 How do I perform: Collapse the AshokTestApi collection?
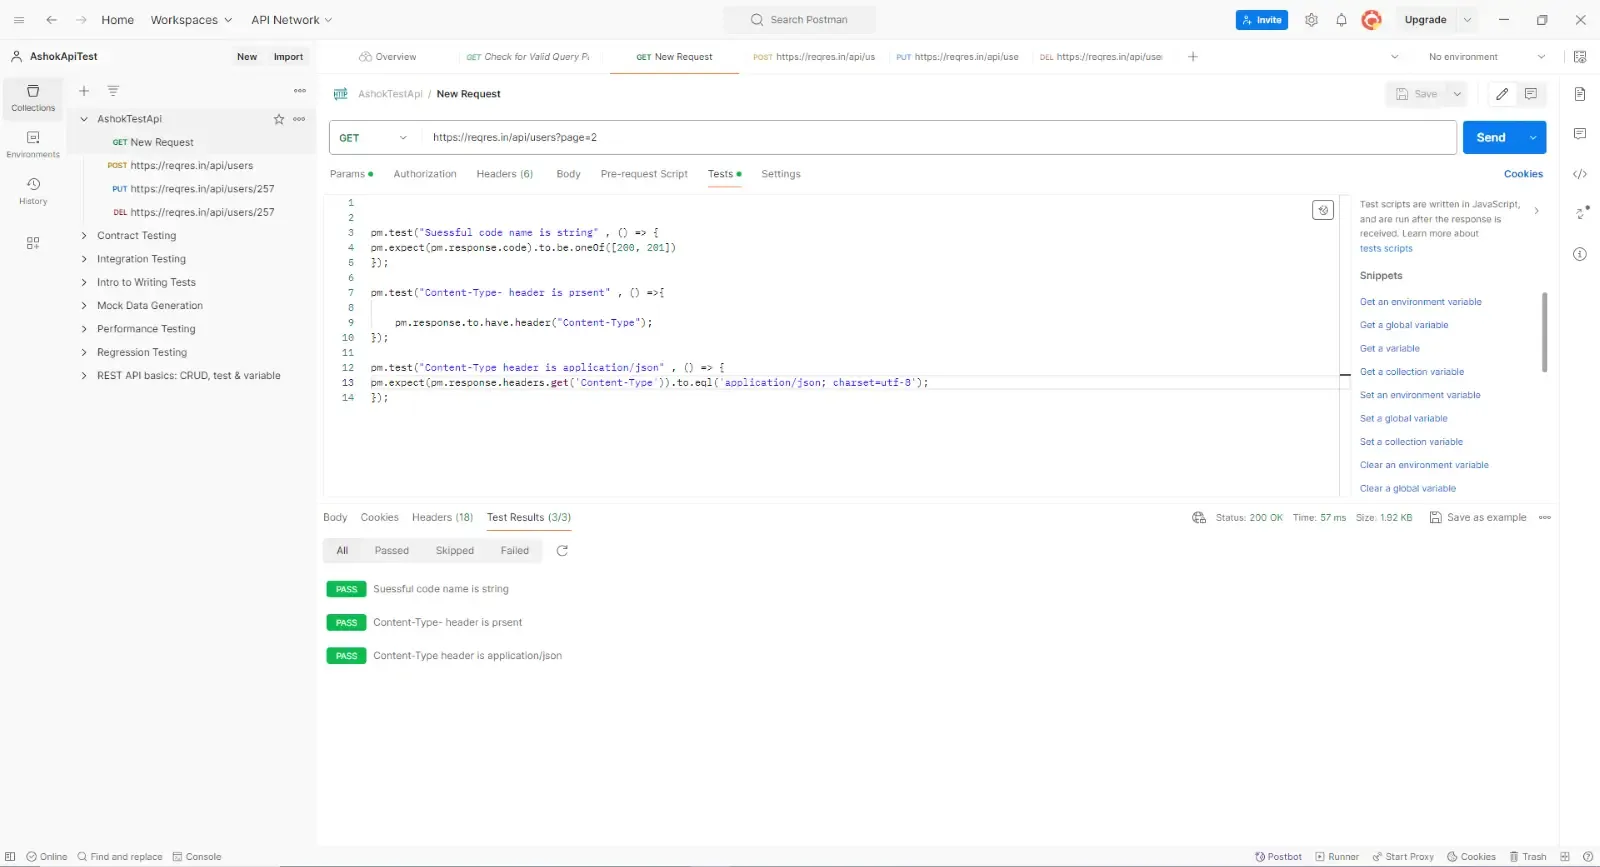point(84,119)
